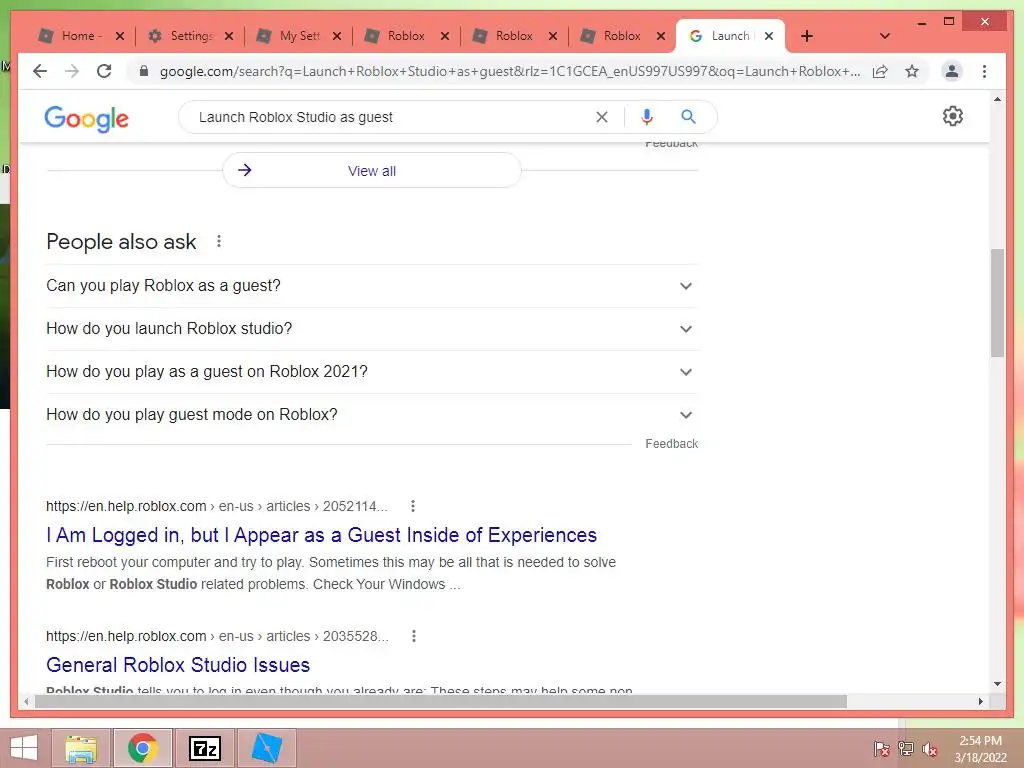Click the scroll up arrow
The image size is (1024, 768).
pyautogui.click(x=997, y=99)
